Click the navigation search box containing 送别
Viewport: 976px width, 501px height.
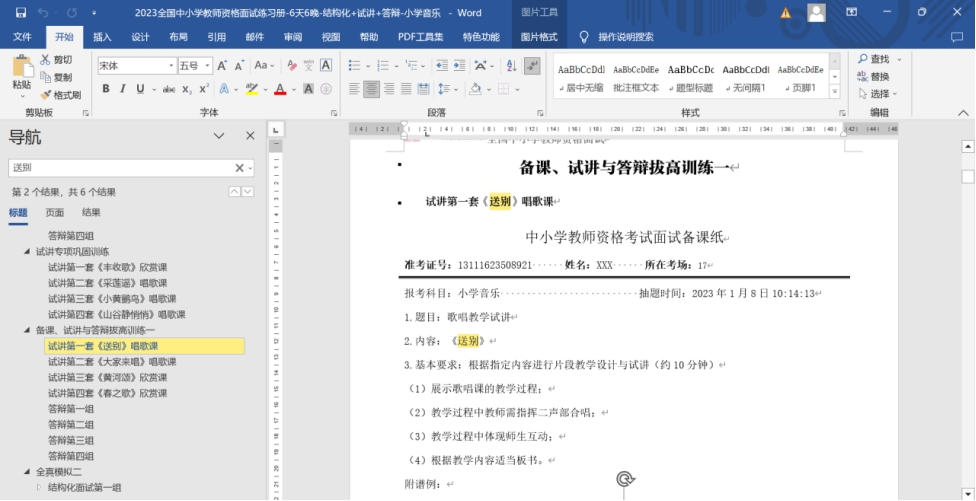[120, 168]
